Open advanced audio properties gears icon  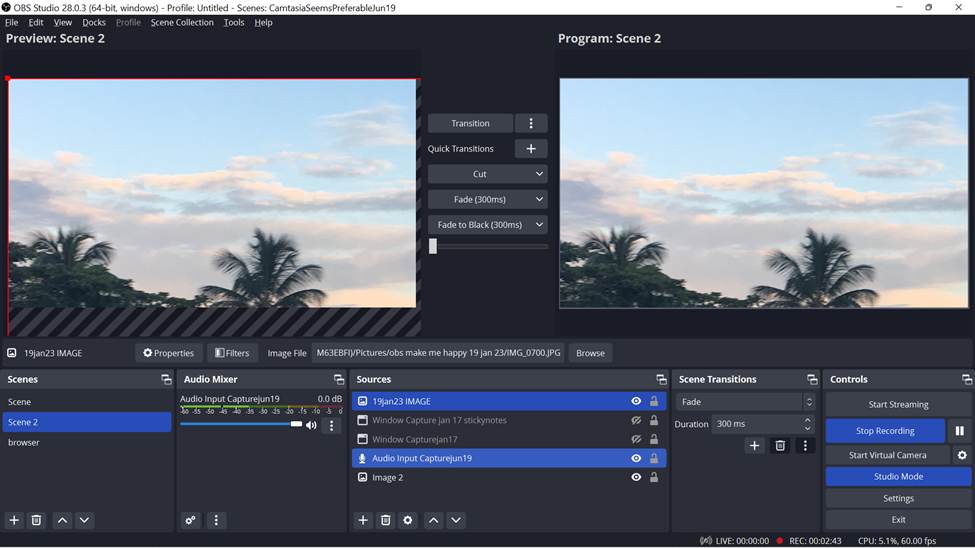(190, 520)
